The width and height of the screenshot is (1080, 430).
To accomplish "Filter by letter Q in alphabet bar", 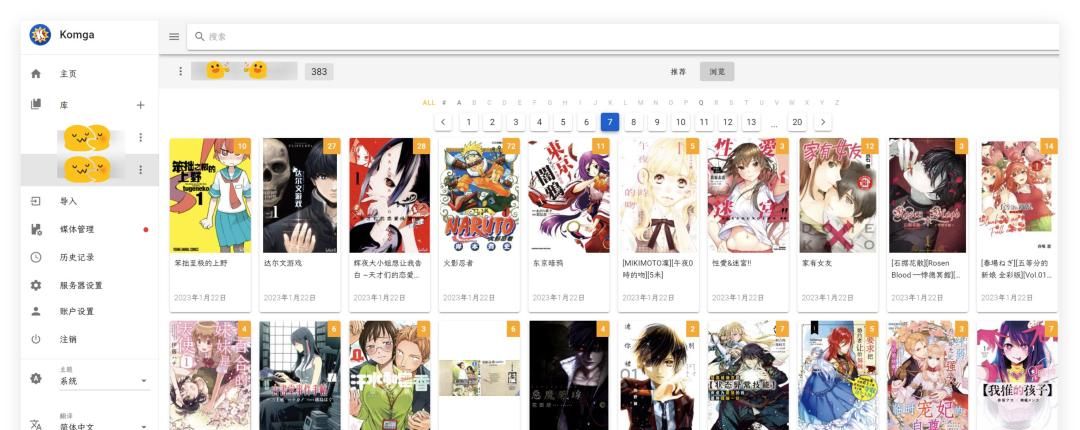I will [x=700, y=102].
